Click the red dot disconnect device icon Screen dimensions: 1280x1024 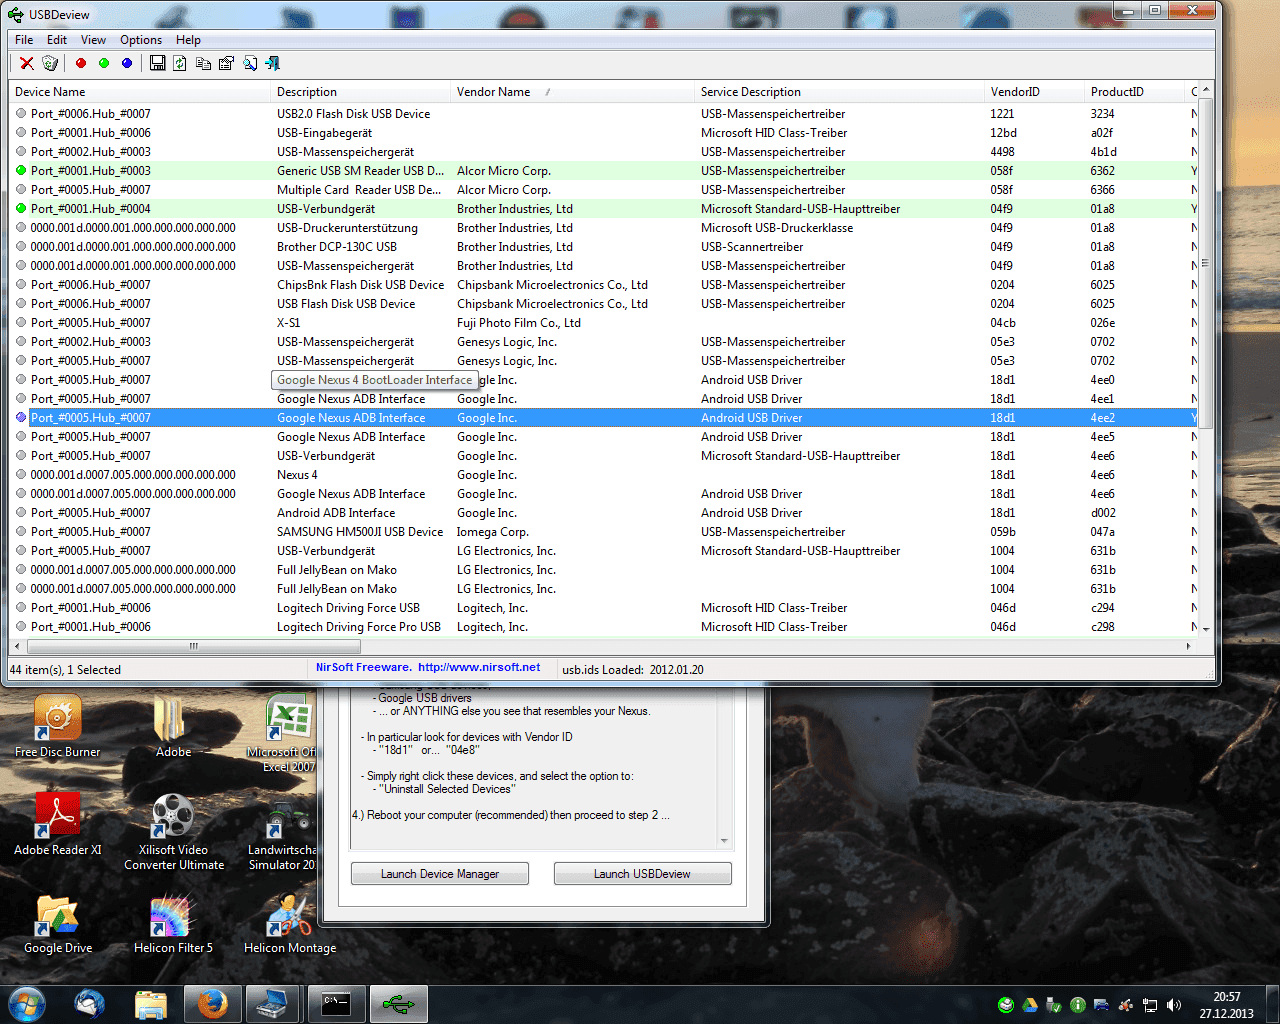(x=81, y=63)
